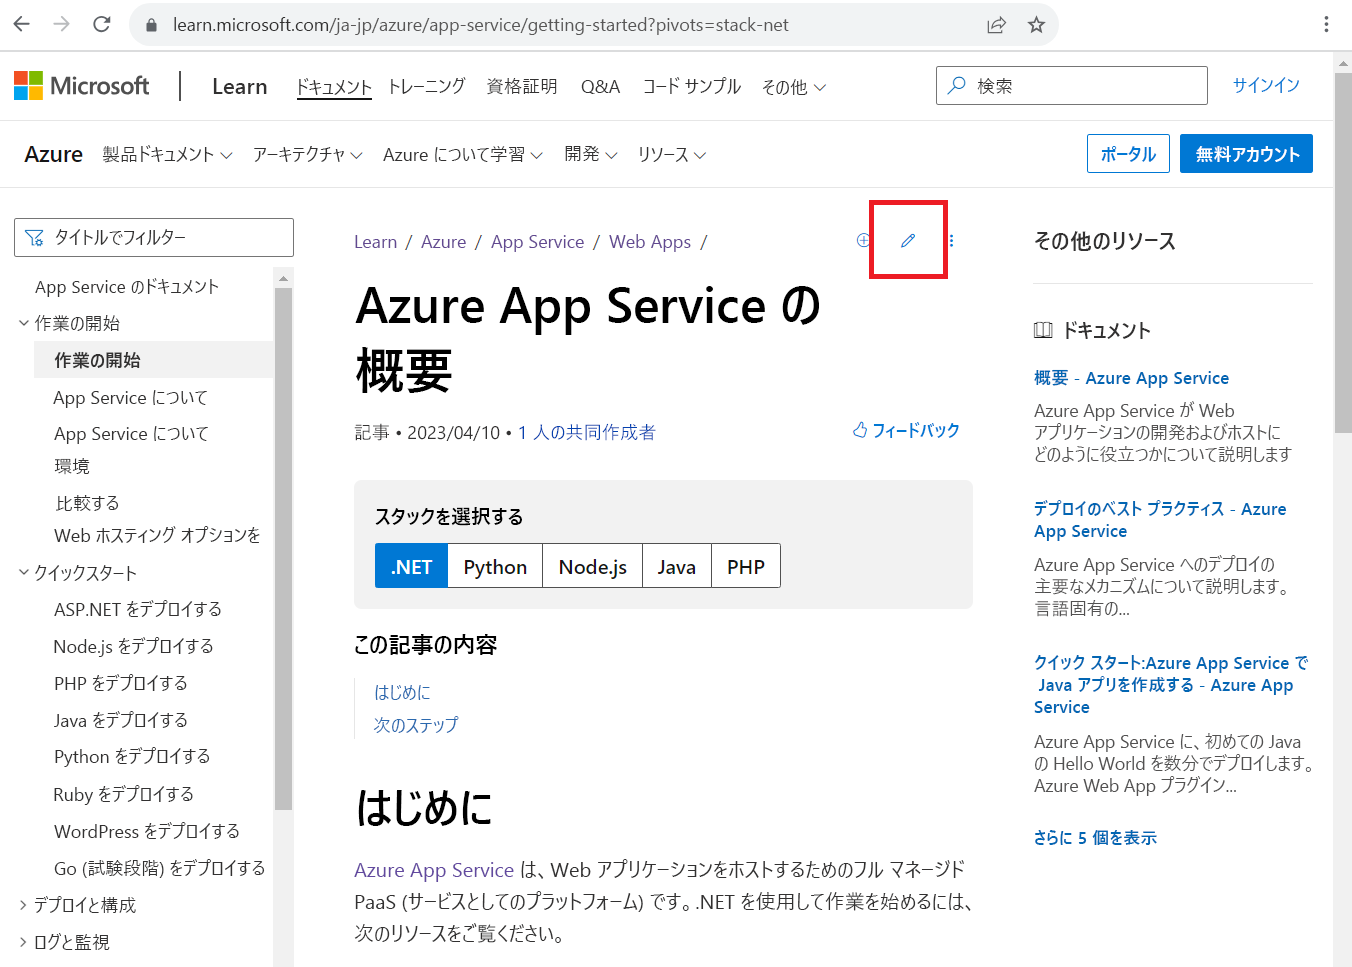
Task: Click the 1 人の共同作成者 link
Action: [x=587, y=432]
